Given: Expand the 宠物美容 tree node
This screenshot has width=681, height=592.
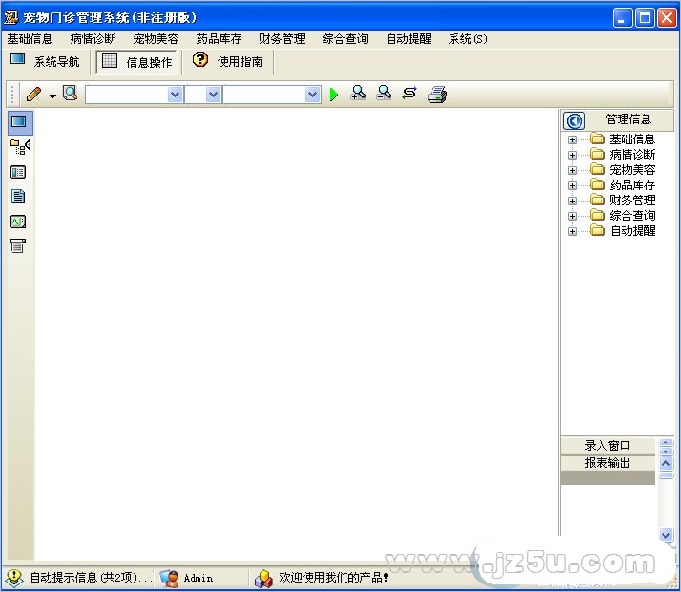Looking at the screenshot, I should tap(572, 170).
